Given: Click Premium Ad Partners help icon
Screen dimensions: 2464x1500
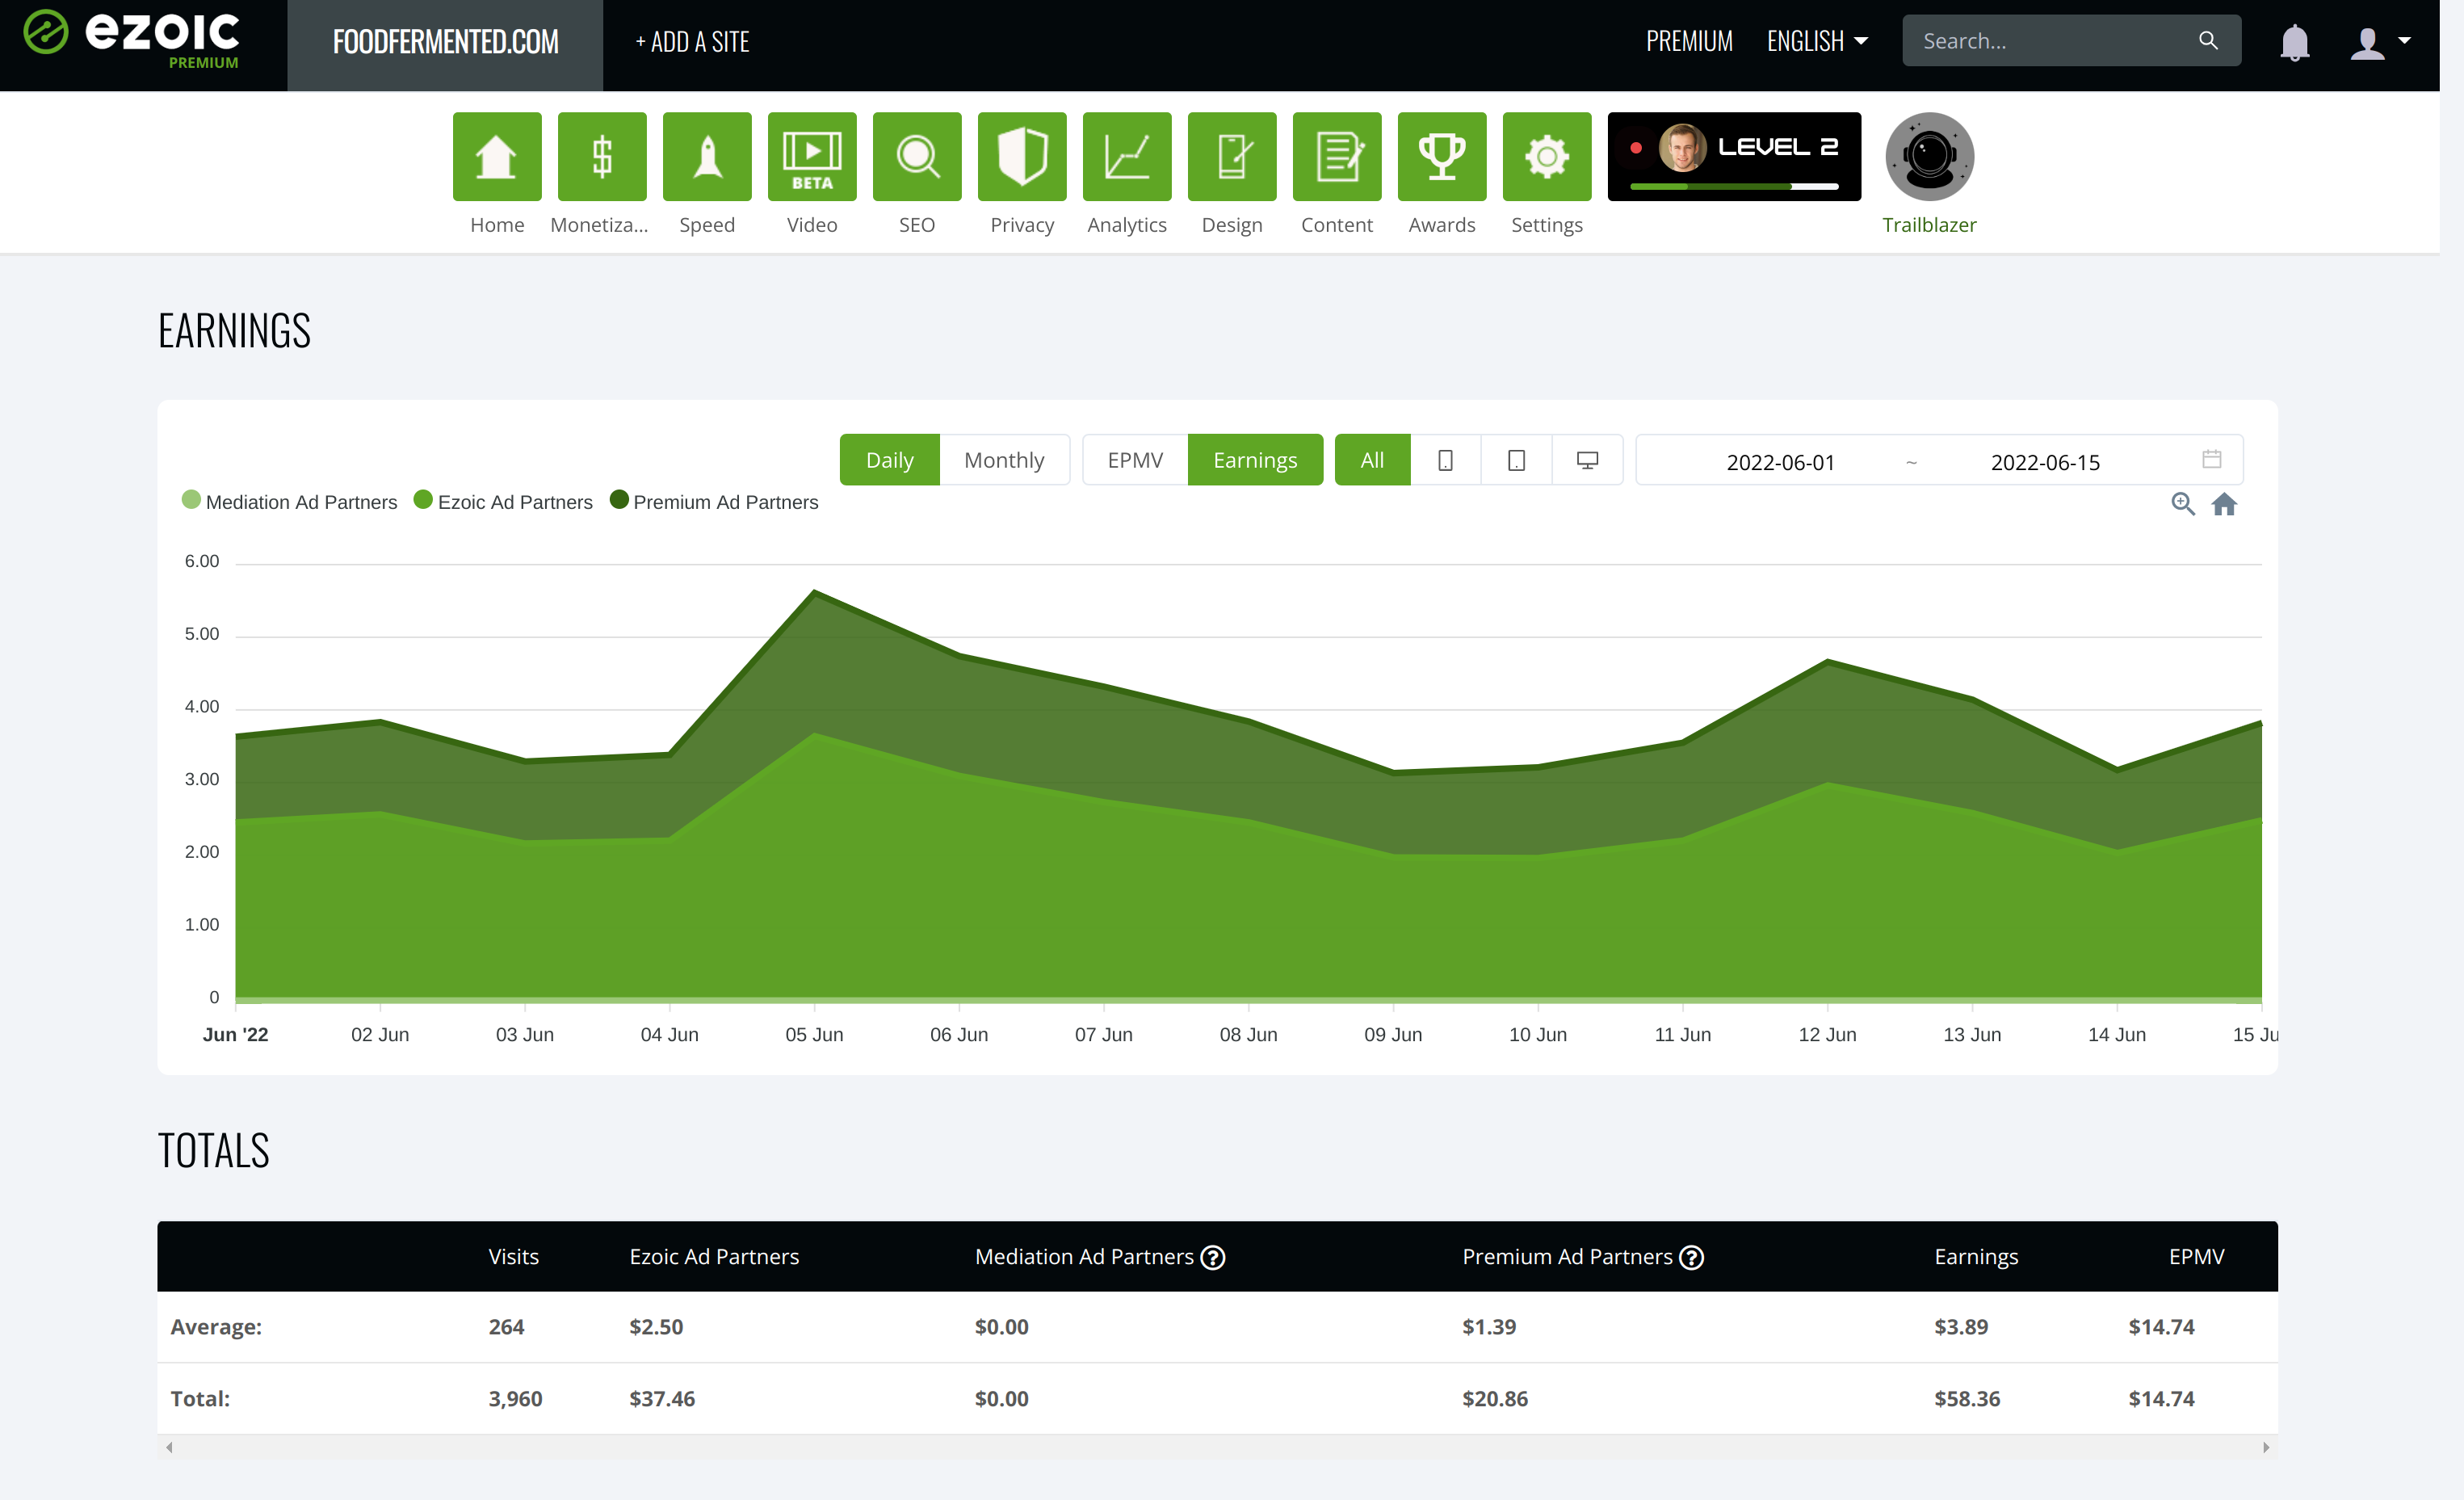Looking at the screenshot, I should (1691, 1257).
